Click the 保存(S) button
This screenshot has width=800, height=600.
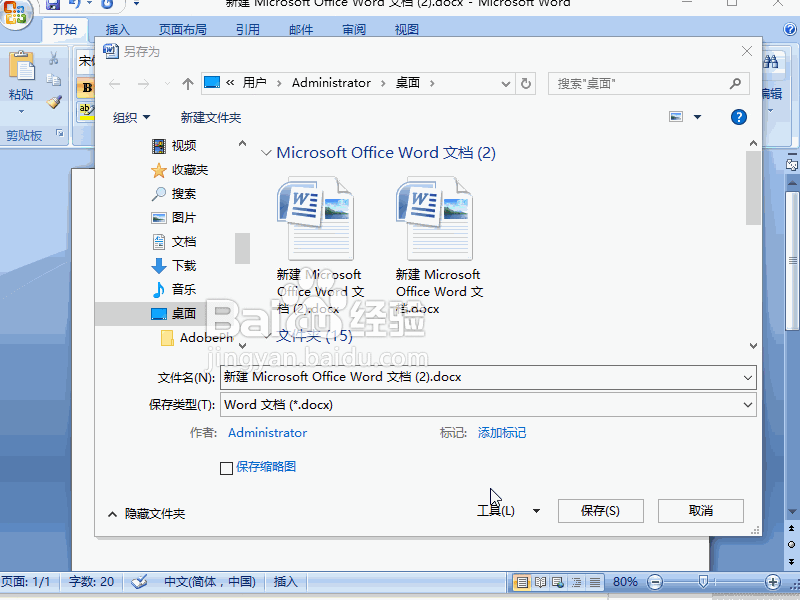600,510
